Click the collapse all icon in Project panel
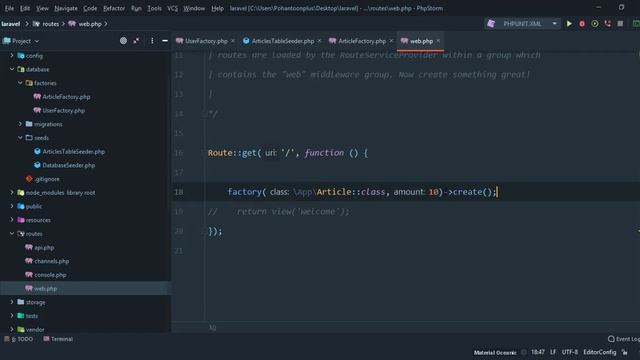Image resolution: width=640 pixels, height=360 pixels. [x=136, y=41]
